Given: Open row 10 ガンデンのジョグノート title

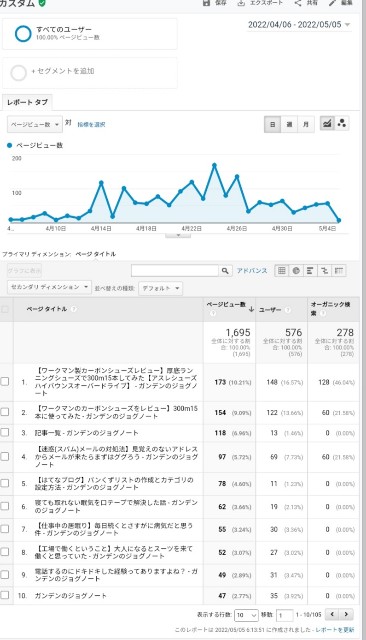Looking at the screenshot, I should click(71, 596).
